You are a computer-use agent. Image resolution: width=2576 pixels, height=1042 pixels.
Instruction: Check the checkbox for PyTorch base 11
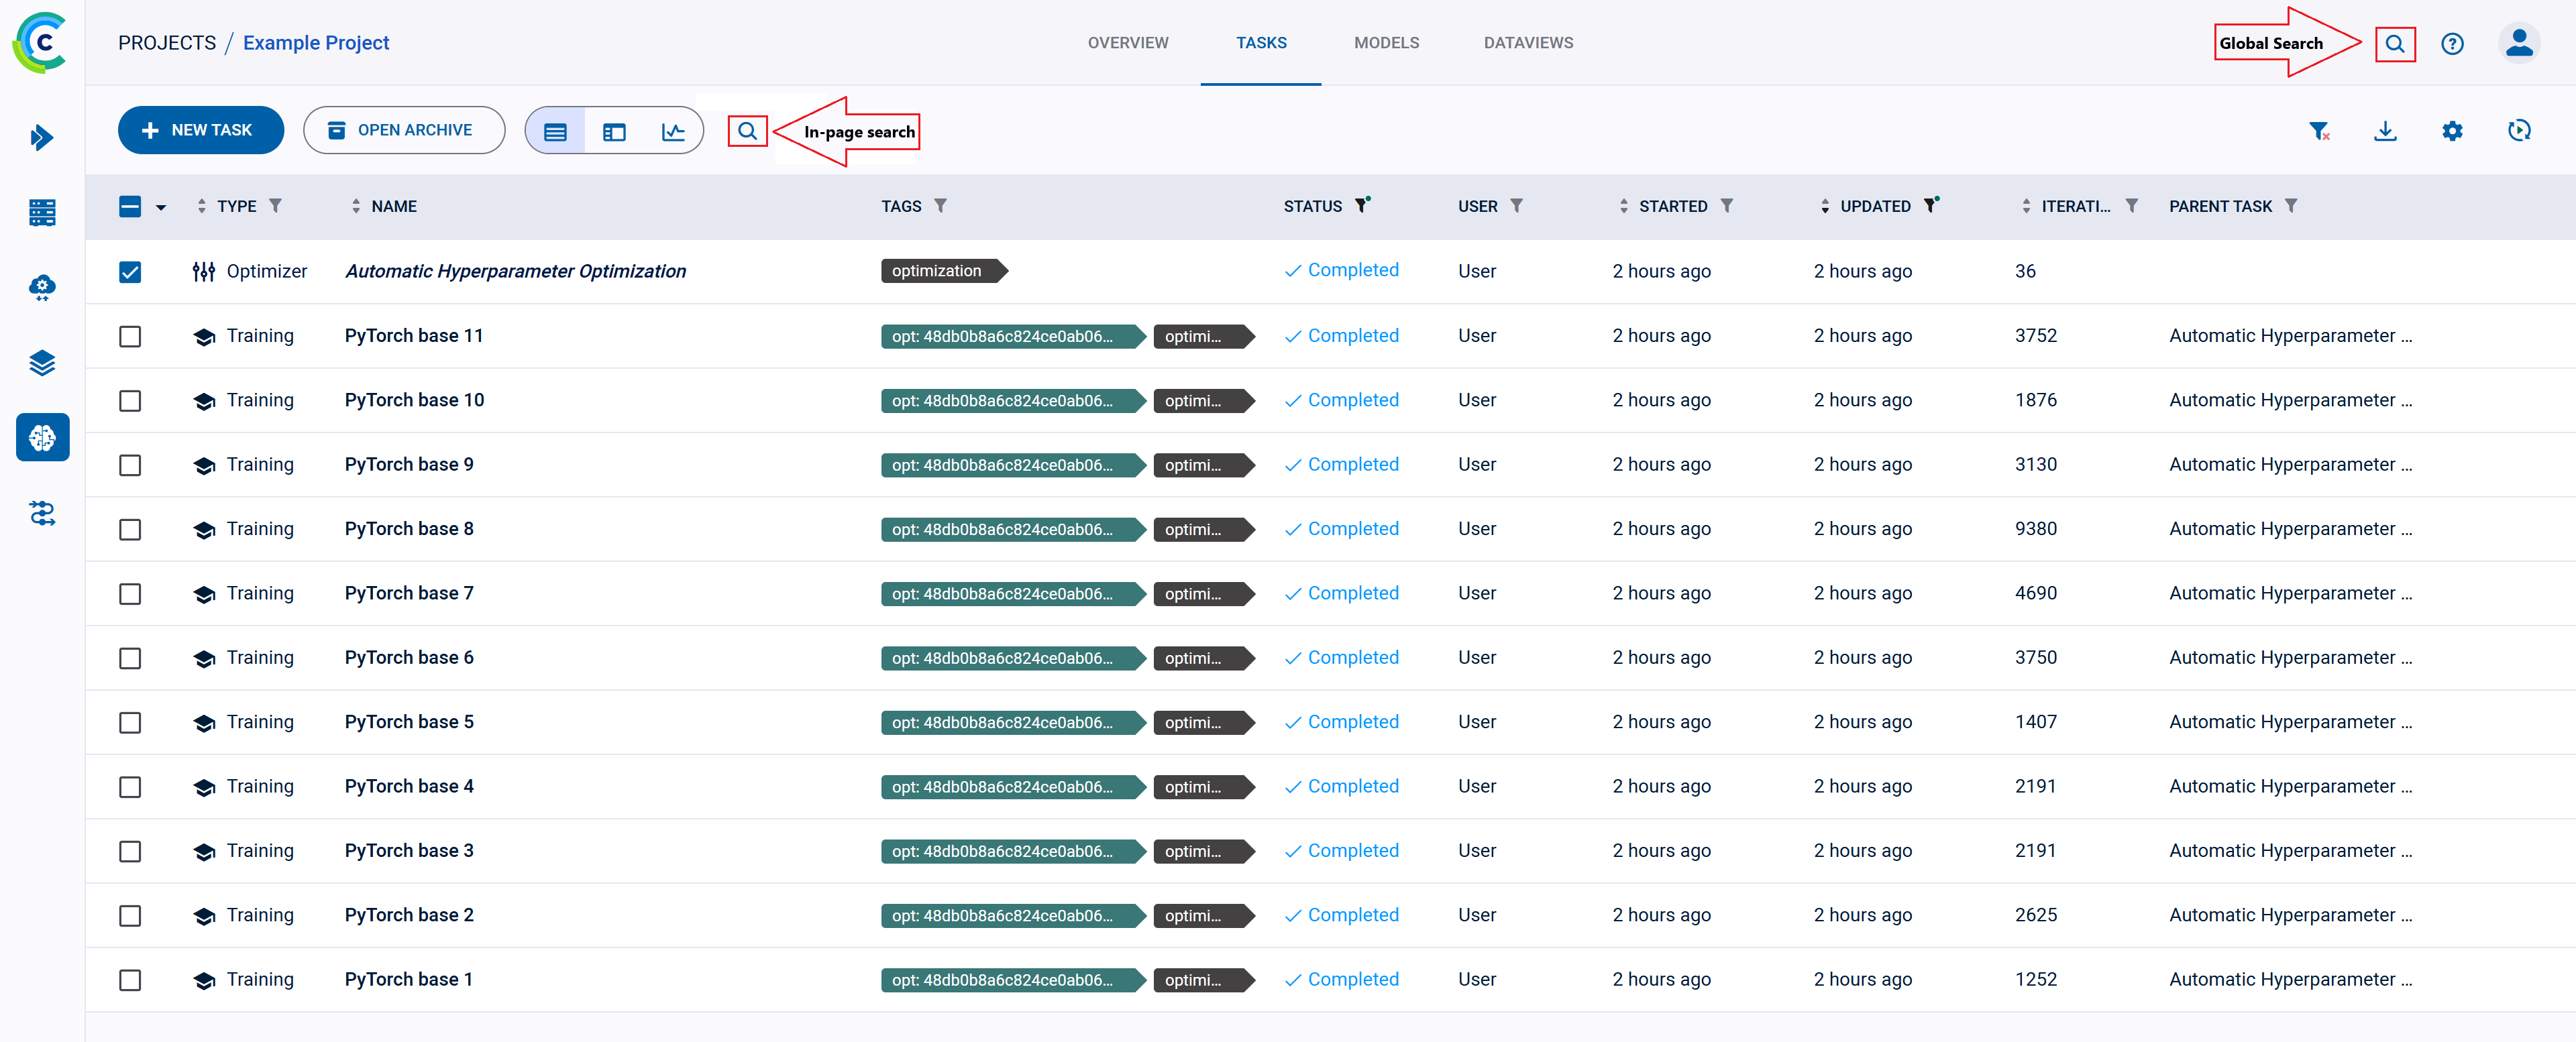click(130, 336)
